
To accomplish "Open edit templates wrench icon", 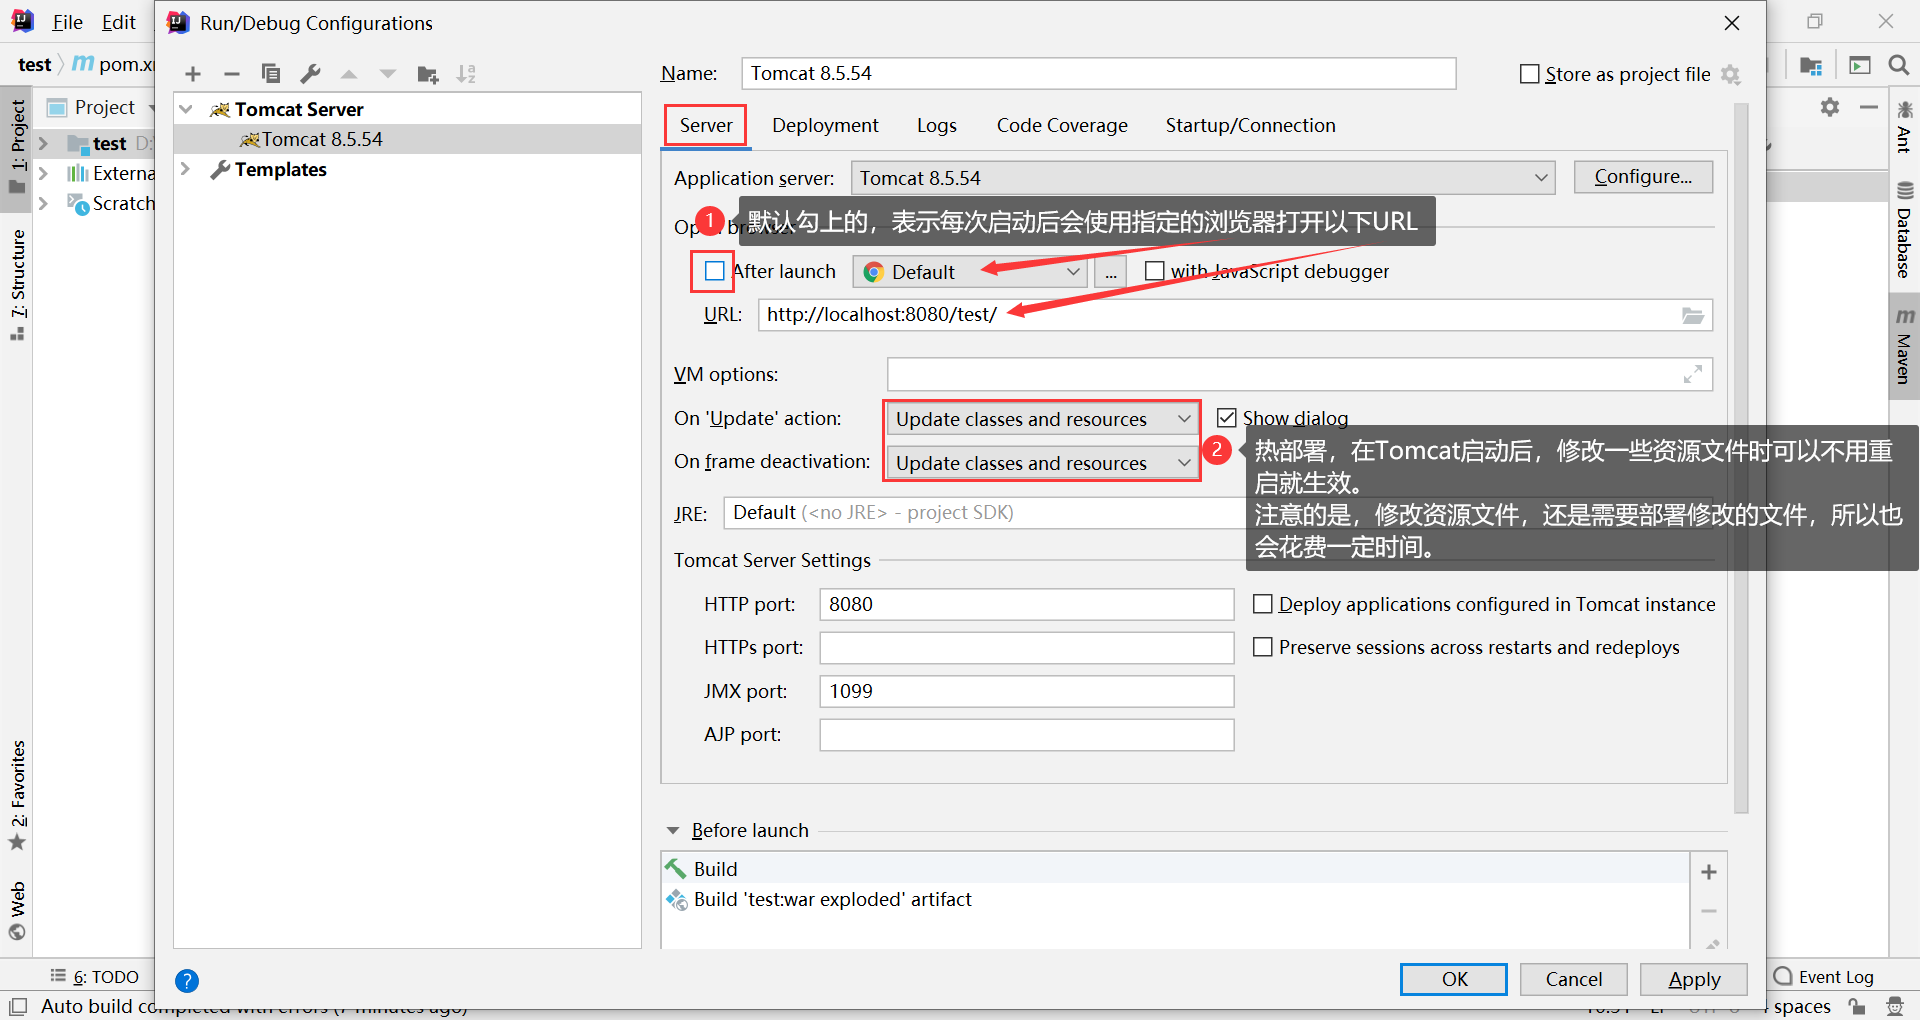I will point(310,74).
